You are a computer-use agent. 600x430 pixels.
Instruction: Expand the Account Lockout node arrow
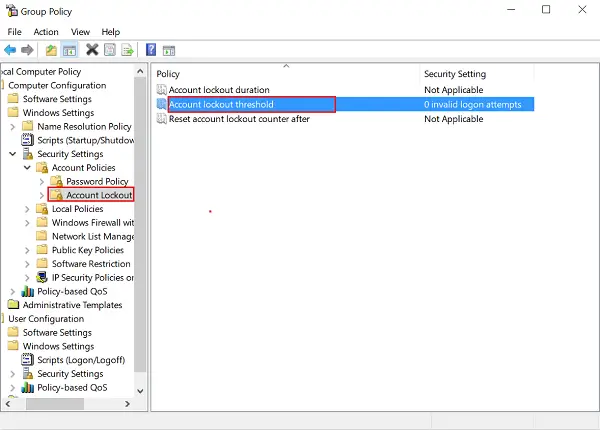42,195
